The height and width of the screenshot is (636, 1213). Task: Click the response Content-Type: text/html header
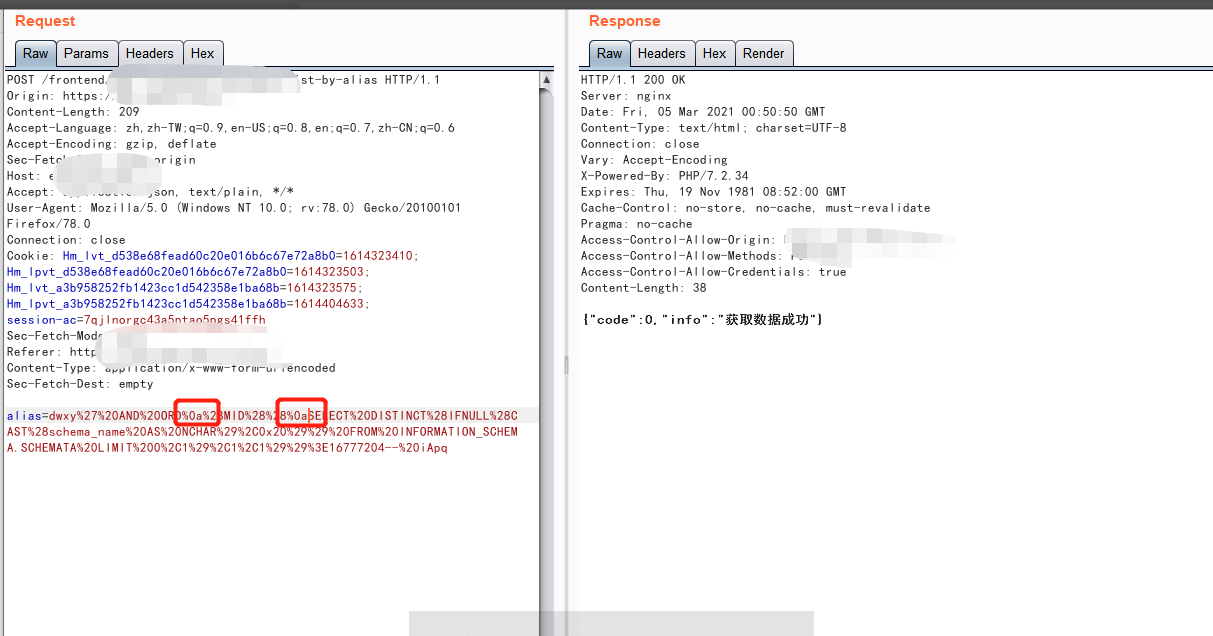coord(713,128)
